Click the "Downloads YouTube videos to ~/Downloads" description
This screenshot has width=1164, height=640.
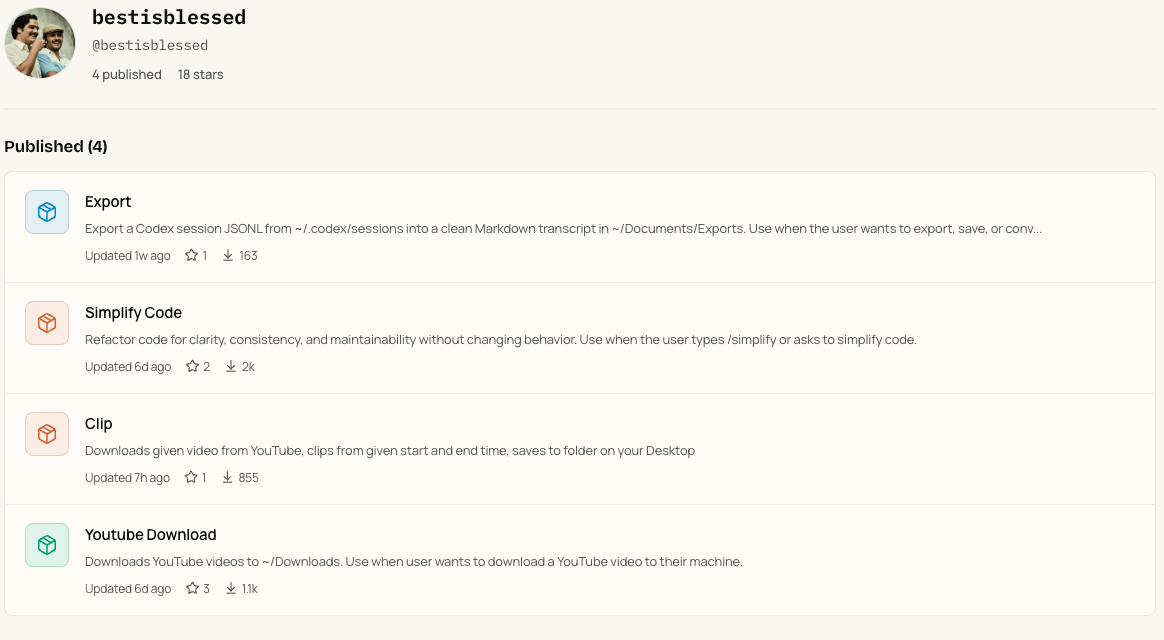click(x=413, y=561)
